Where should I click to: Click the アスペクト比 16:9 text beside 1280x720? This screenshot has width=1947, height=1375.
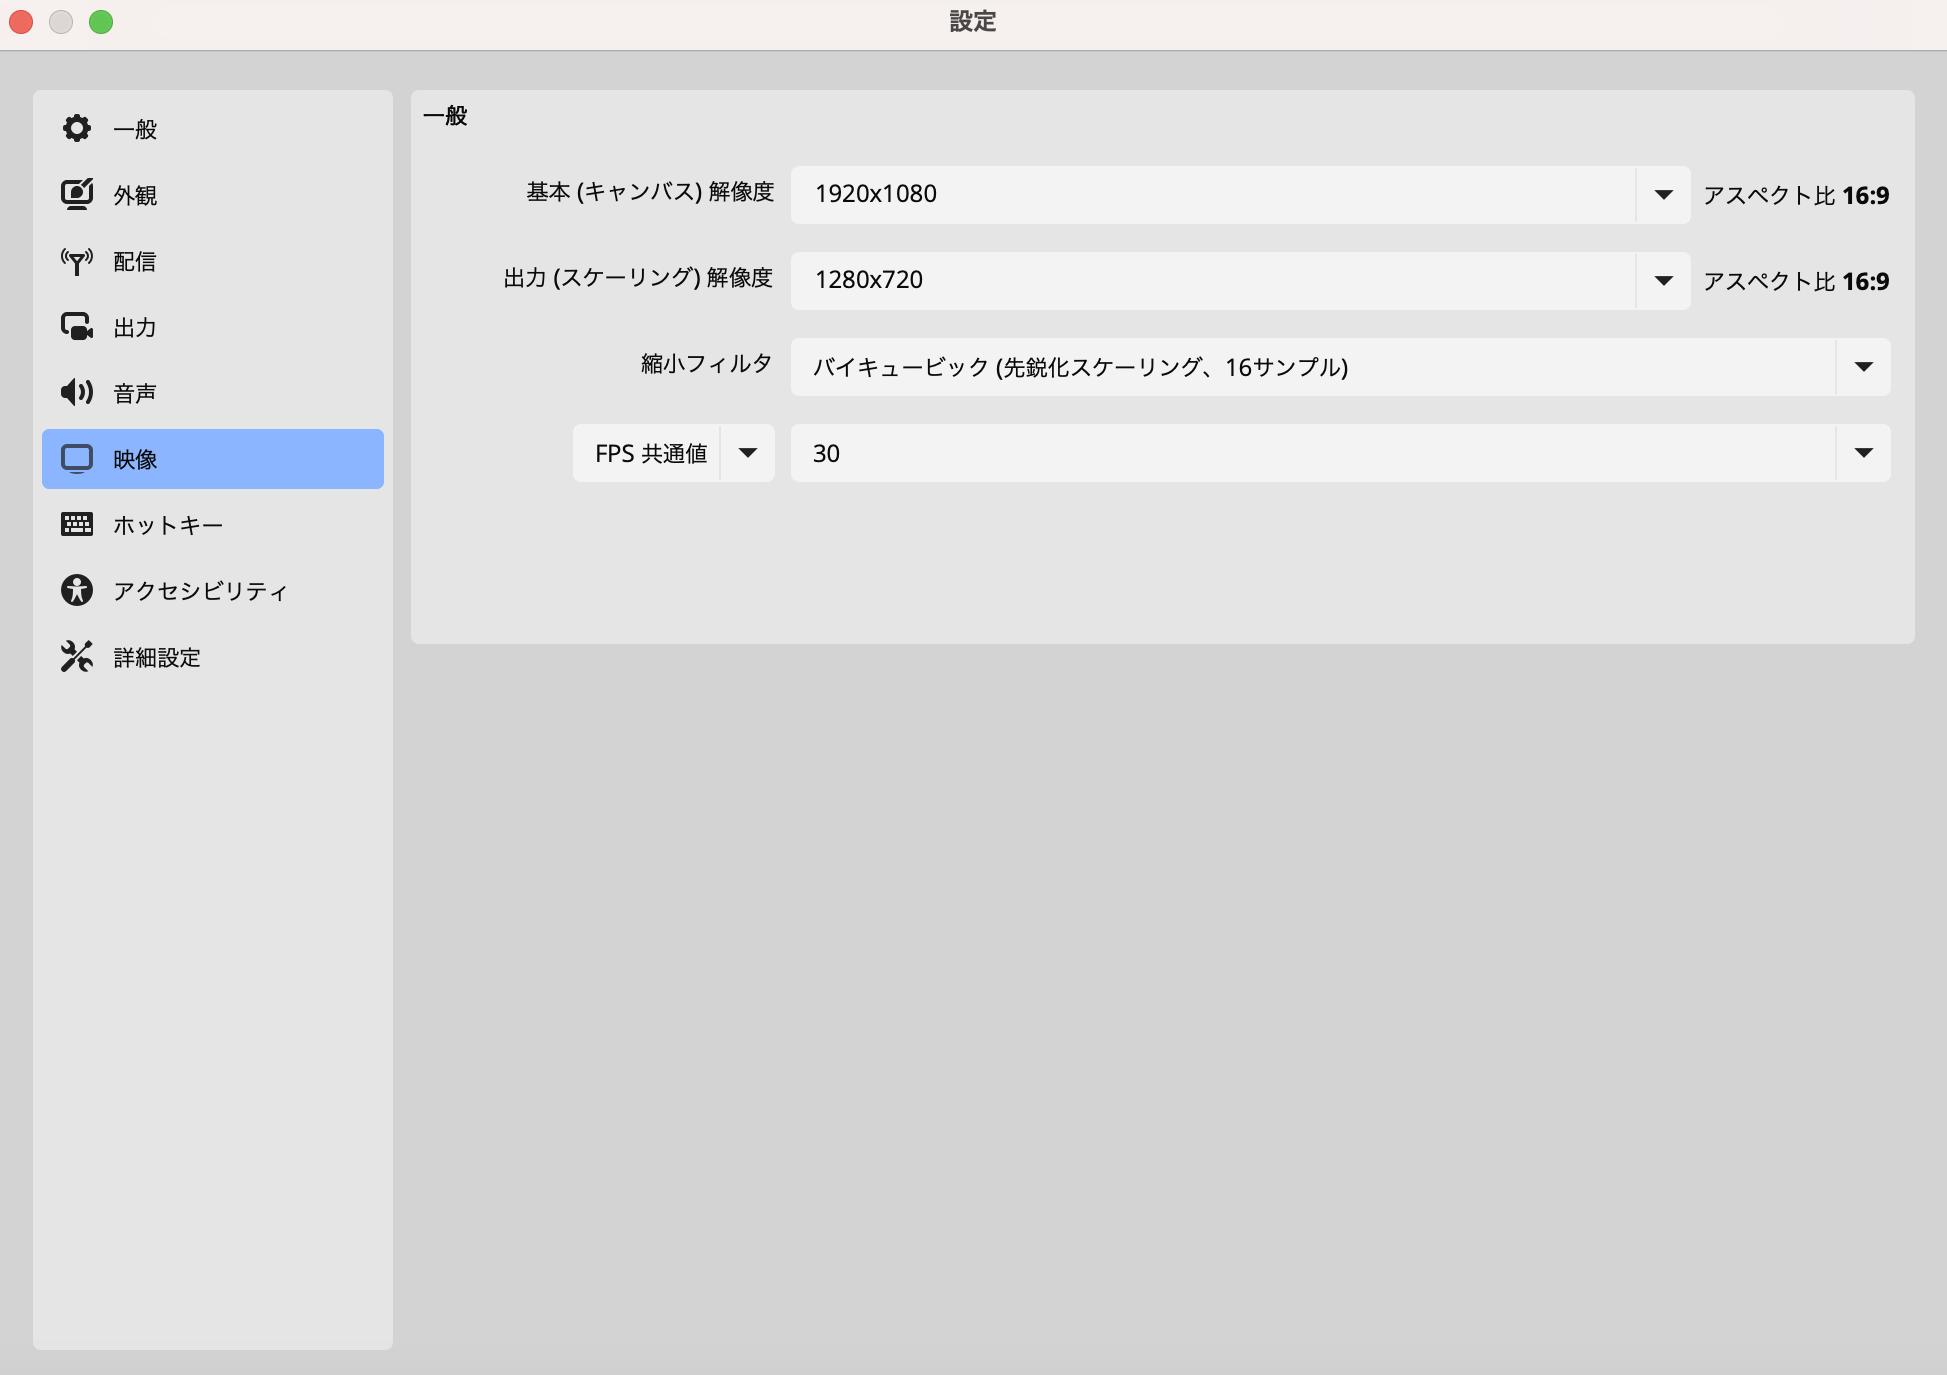(1796, 281)
